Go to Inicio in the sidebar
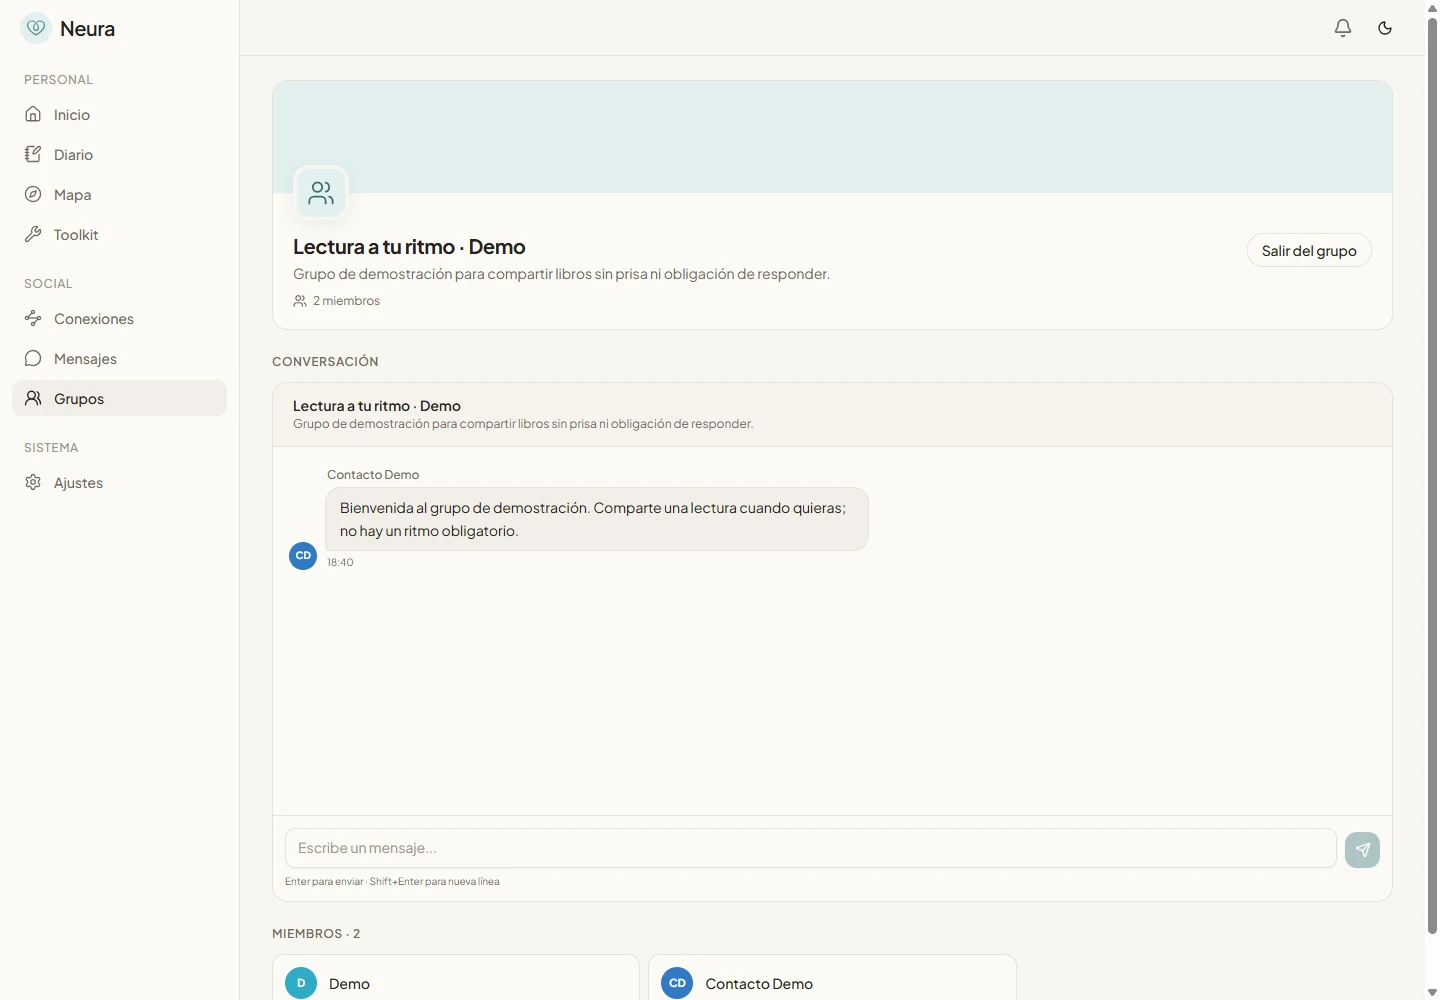 [x=120, y=115]
